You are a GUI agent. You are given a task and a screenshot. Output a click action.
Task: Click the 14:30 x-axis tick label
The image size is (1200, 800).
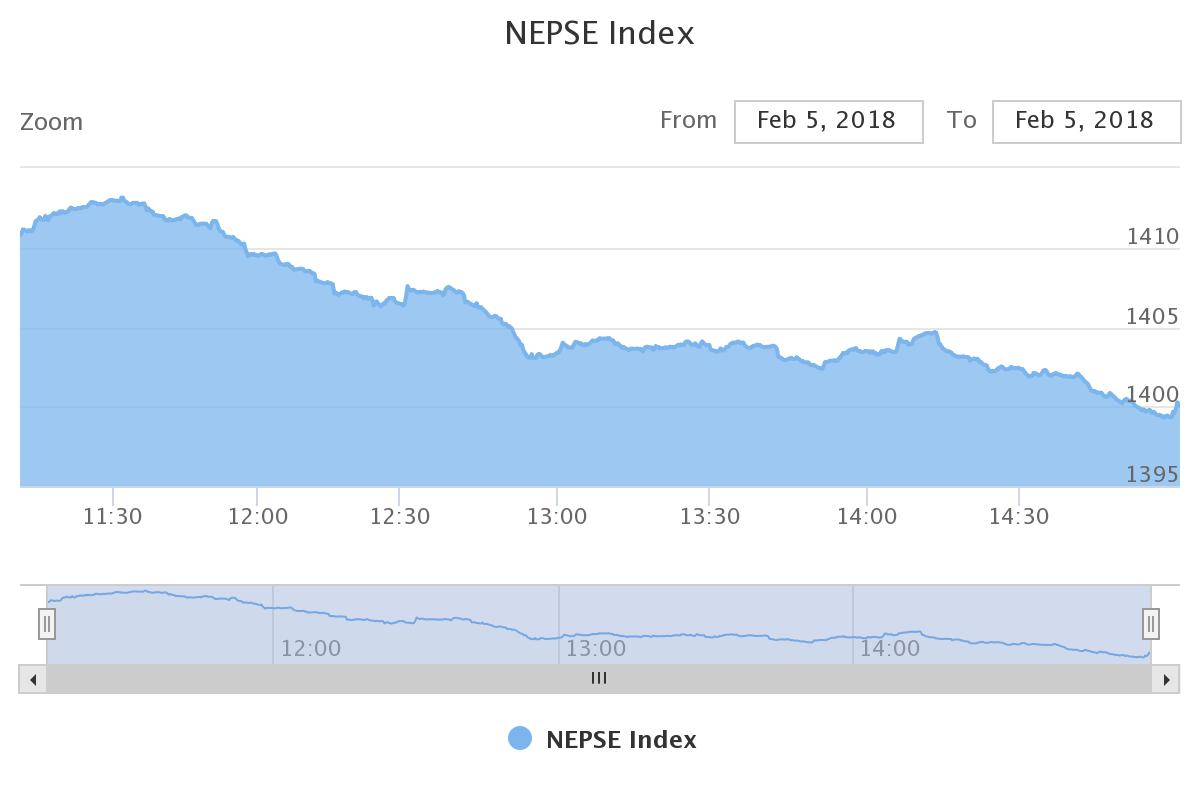[x=1018, y=516]
